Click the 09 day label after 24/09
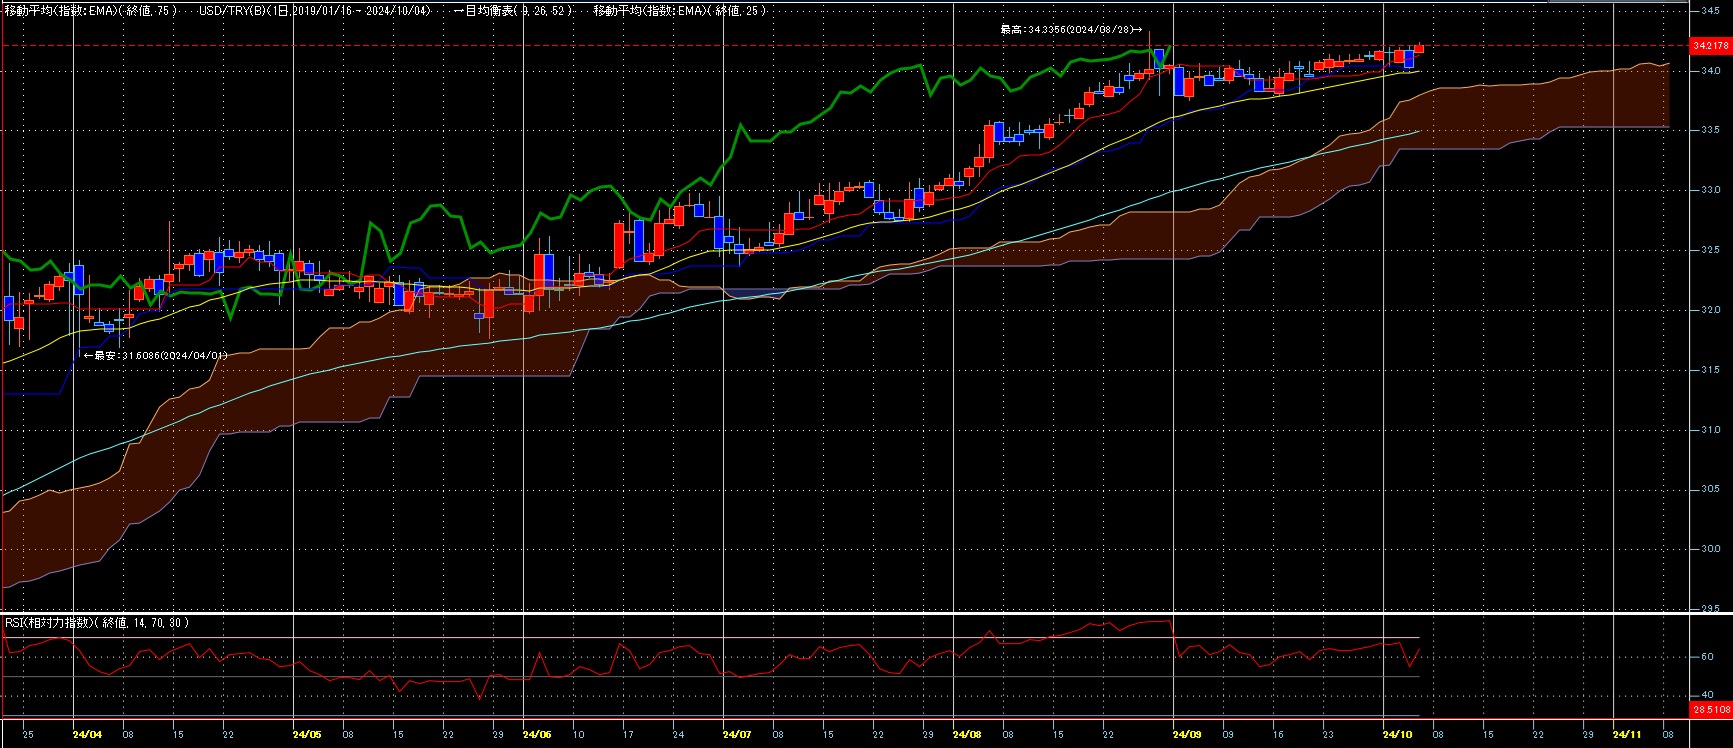Screen dimensions: 1733x748 [x=1228, y=734]
